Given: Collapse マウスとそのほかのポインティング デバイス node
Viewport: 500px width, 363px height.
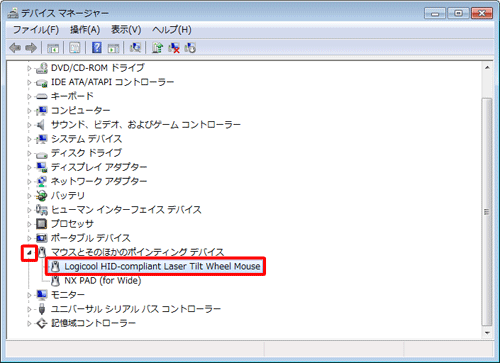Looking at the screenshot, I should point(29,253).
